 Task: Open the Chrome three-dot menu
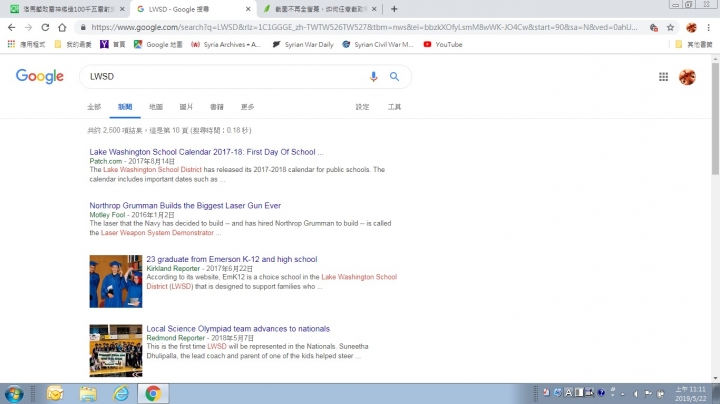[709, 28]
